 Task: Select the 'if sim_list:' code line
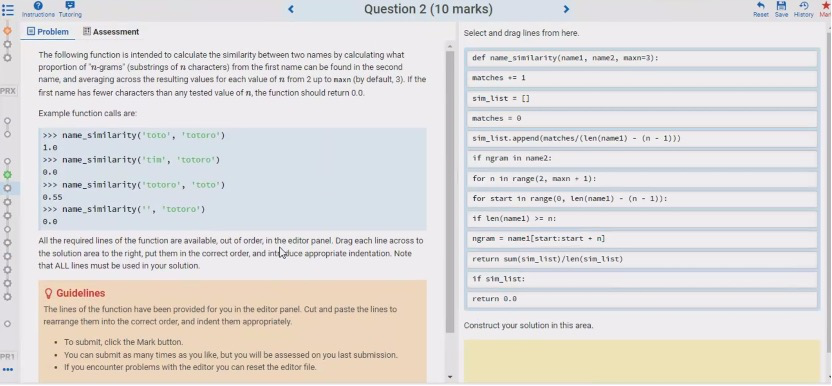point(642,279)
